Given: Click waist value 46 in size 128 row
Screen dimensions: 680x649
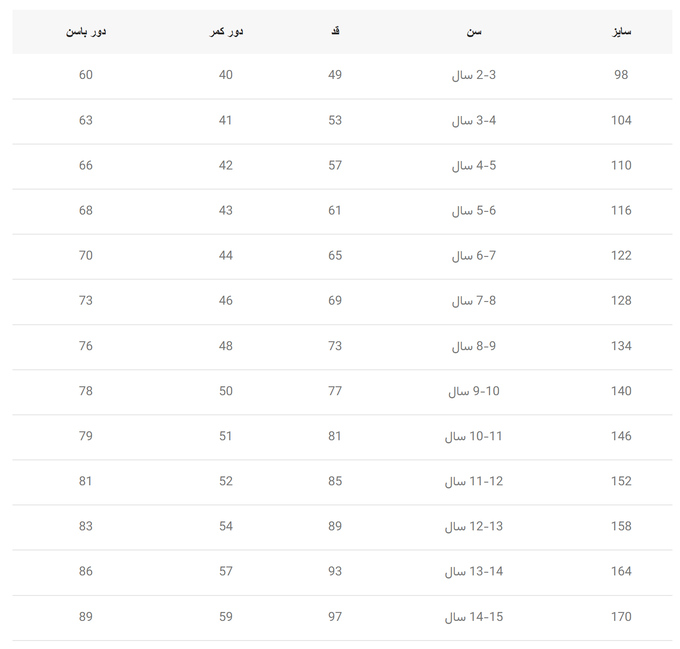Looking at the screenshot, I should (x=226, y=300).
